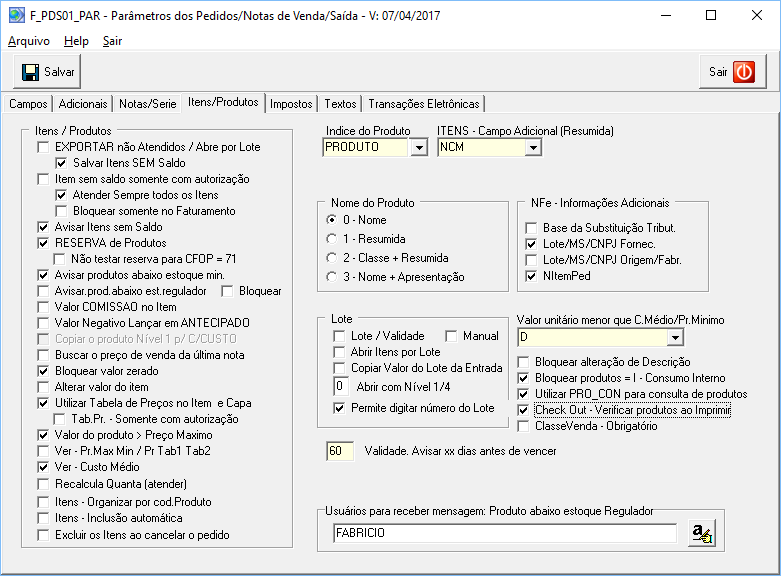Enable Valor COMISSAO no Item
Viewport: 781px width, 576px height.
[43, 307]
